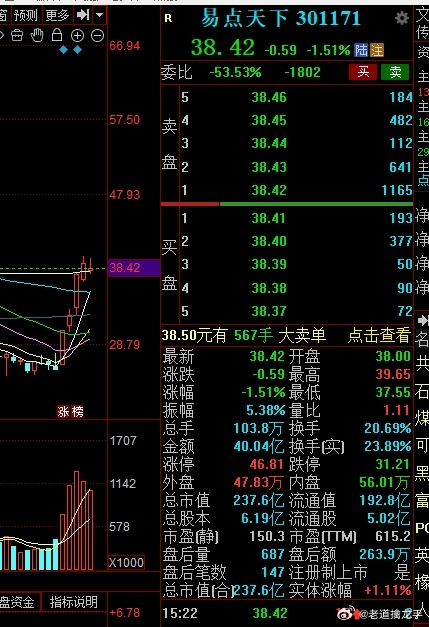Click the red 买 button
The width and height of the screenshot is (429, 627).
[x=363, y=72]
